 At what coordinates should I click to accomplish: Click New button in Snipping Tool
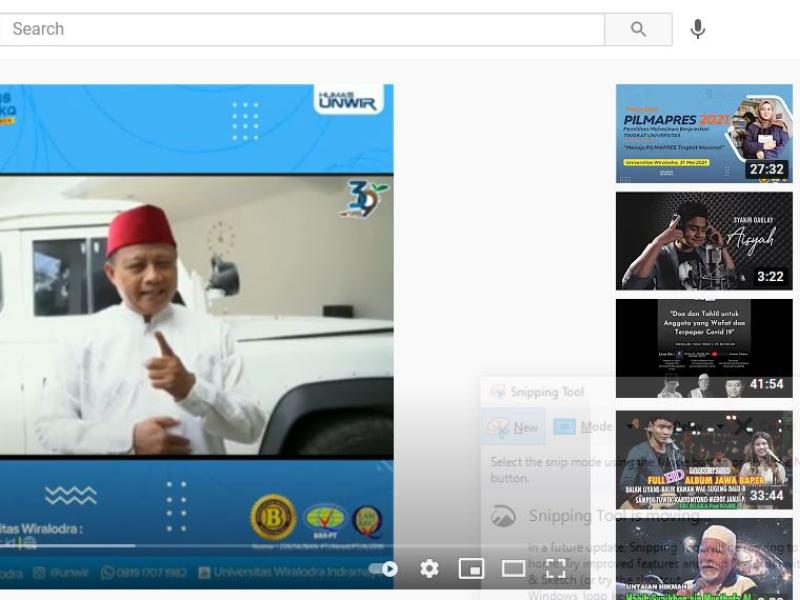[x=513, y=427]
